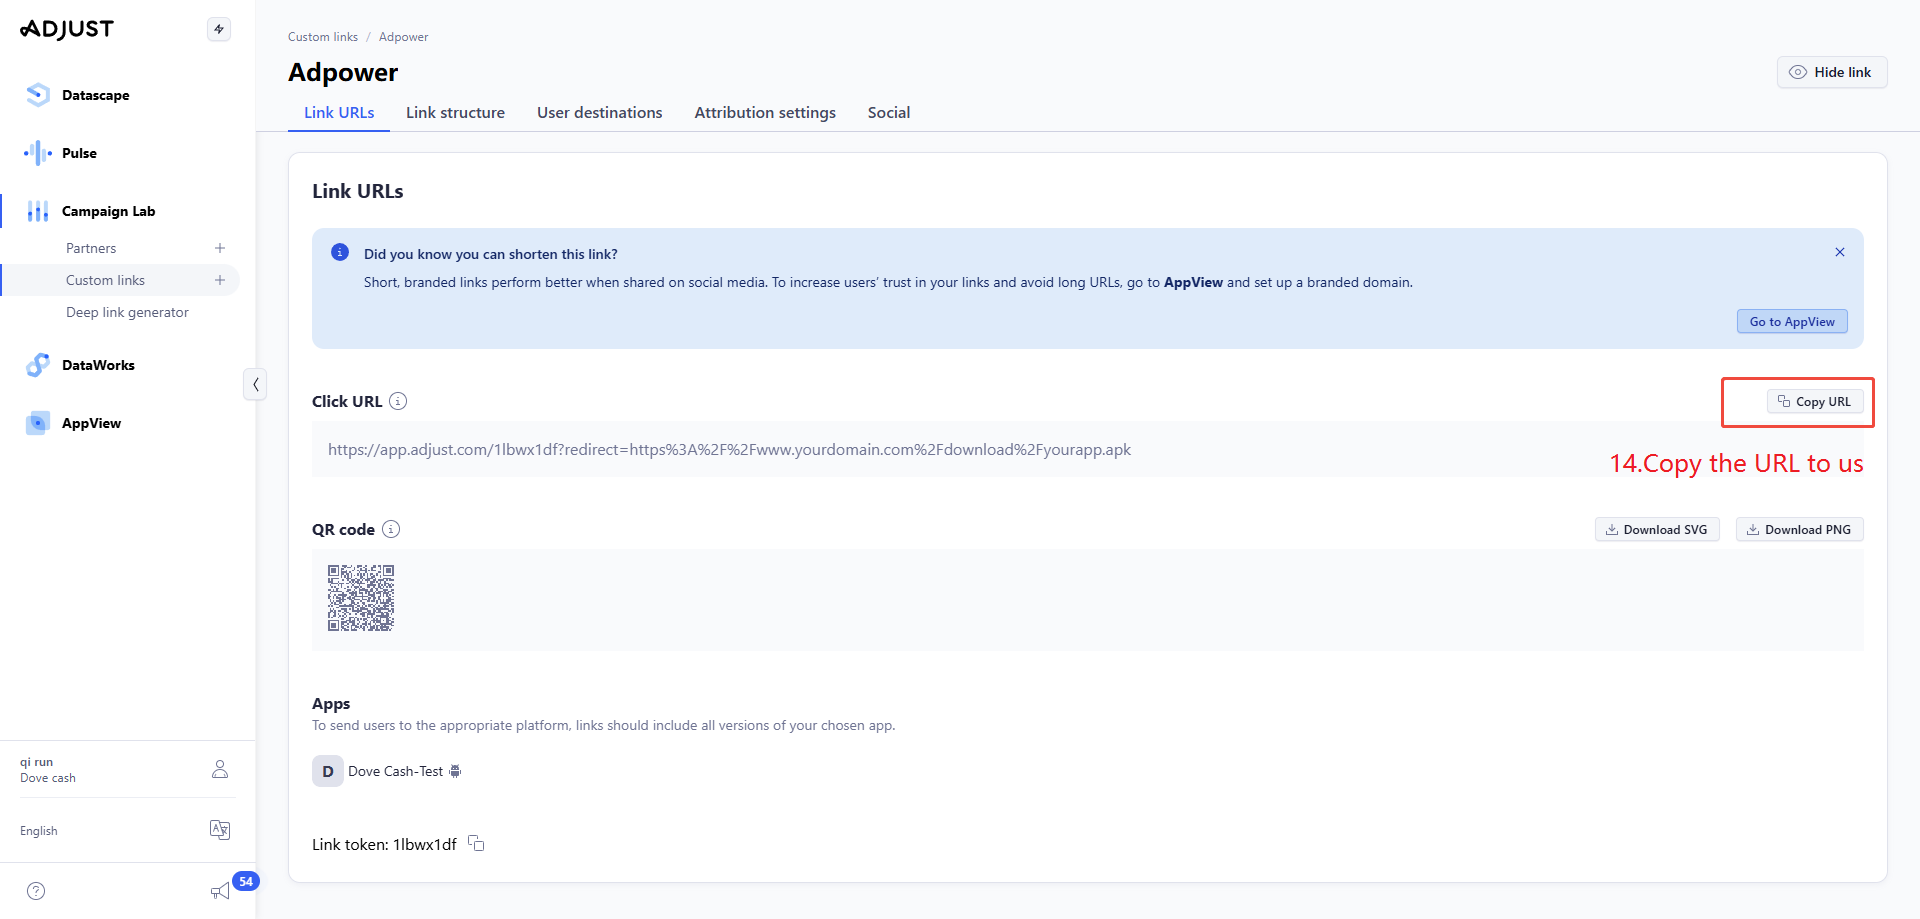1920x919 pixels.
Task: Add a new custom link with plus icon
Action: pos(220,280)
